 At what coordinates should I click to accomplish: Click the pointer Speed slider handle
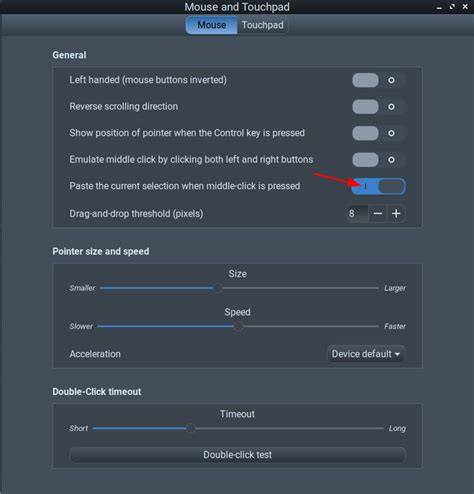tap(238, 326)
